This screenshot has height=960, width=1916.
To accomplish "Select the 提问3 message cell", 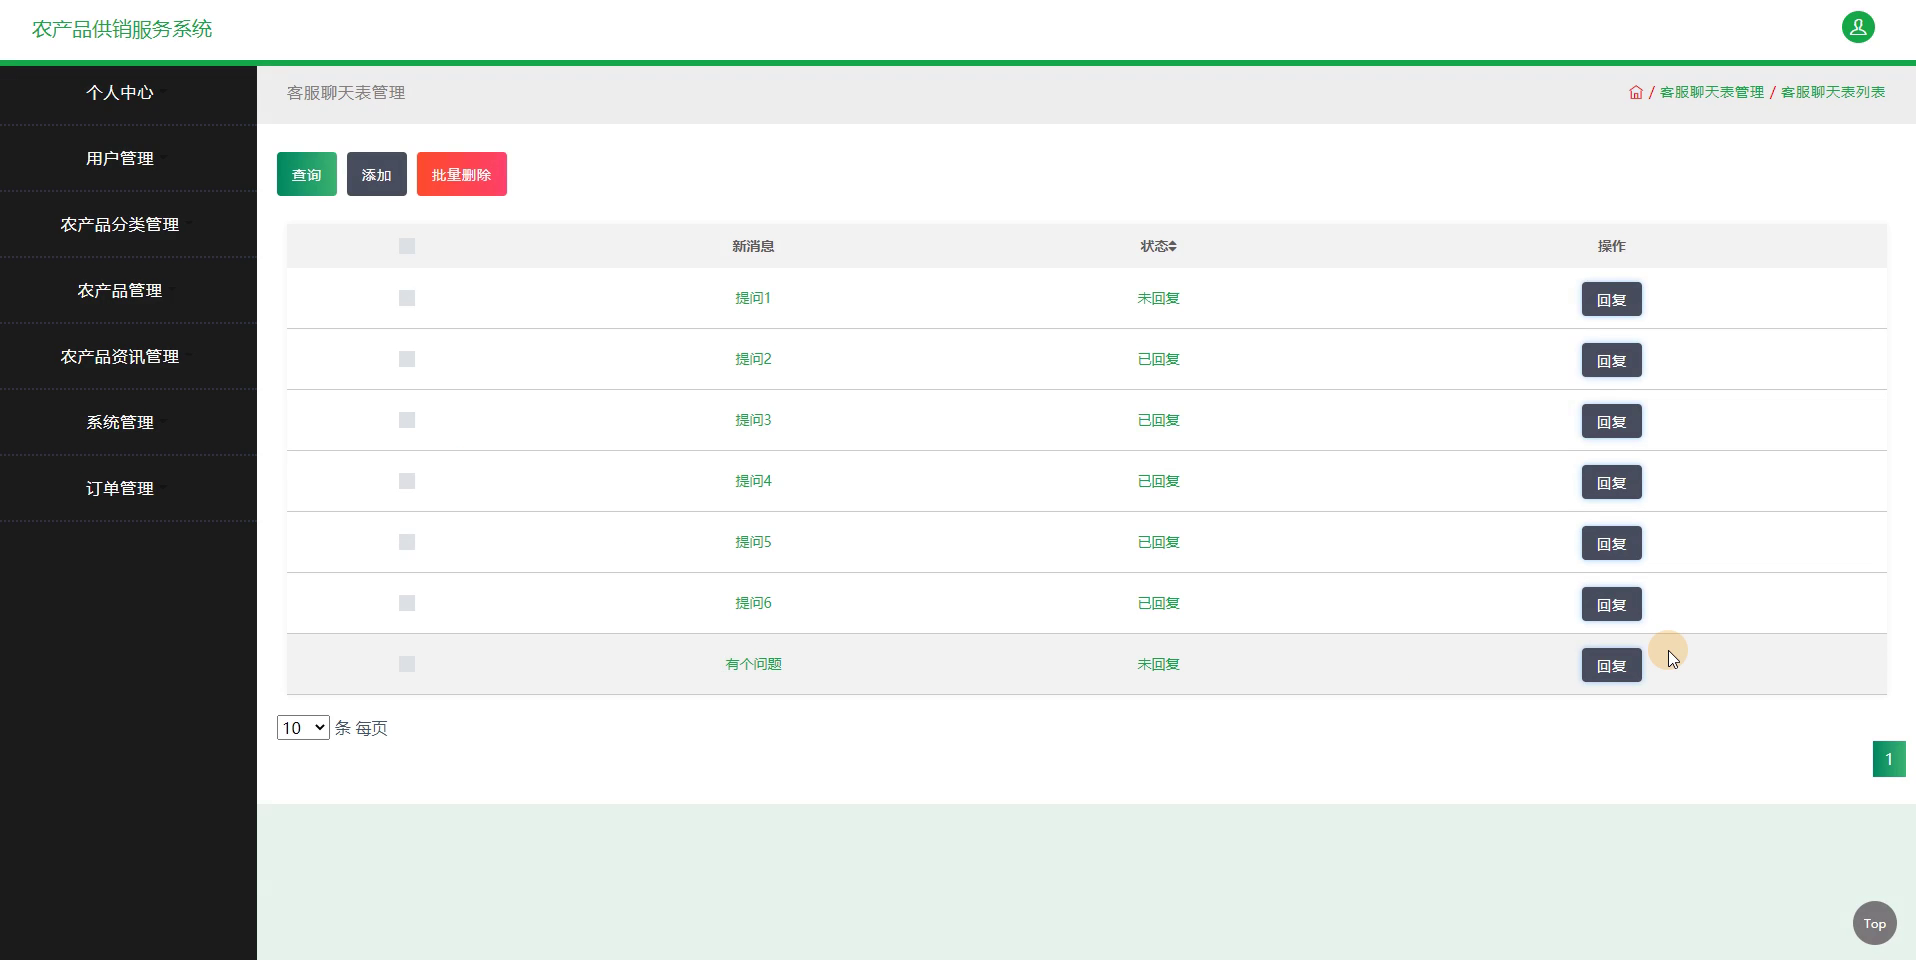I will tap(753, 420).
